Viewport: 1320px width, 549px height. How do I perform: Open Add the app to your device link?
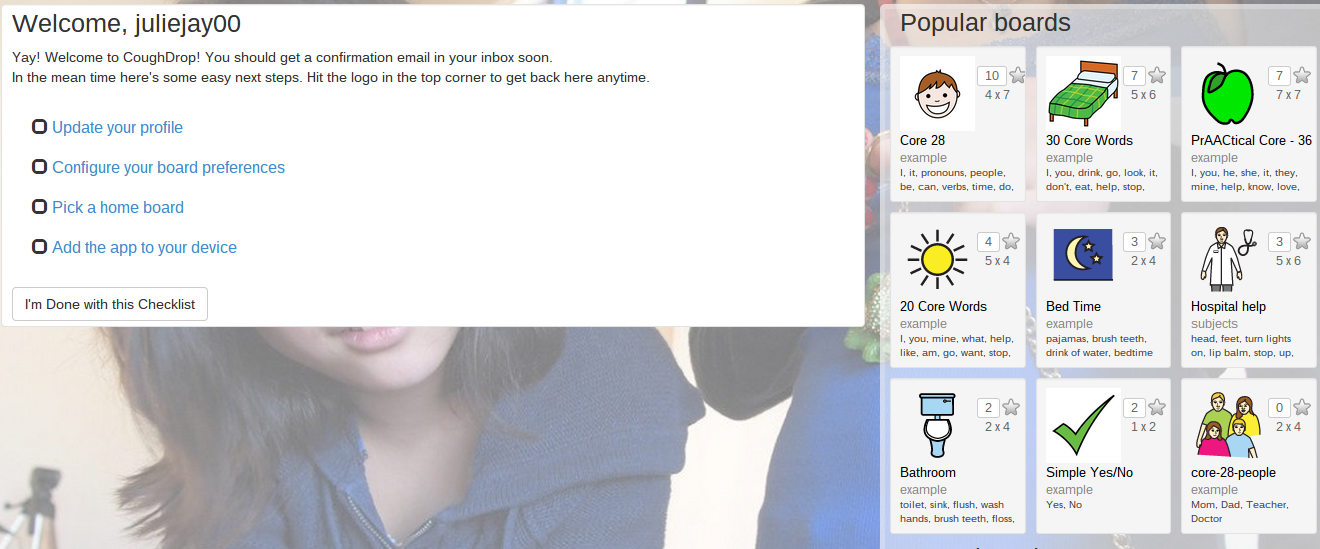[144, 248]
